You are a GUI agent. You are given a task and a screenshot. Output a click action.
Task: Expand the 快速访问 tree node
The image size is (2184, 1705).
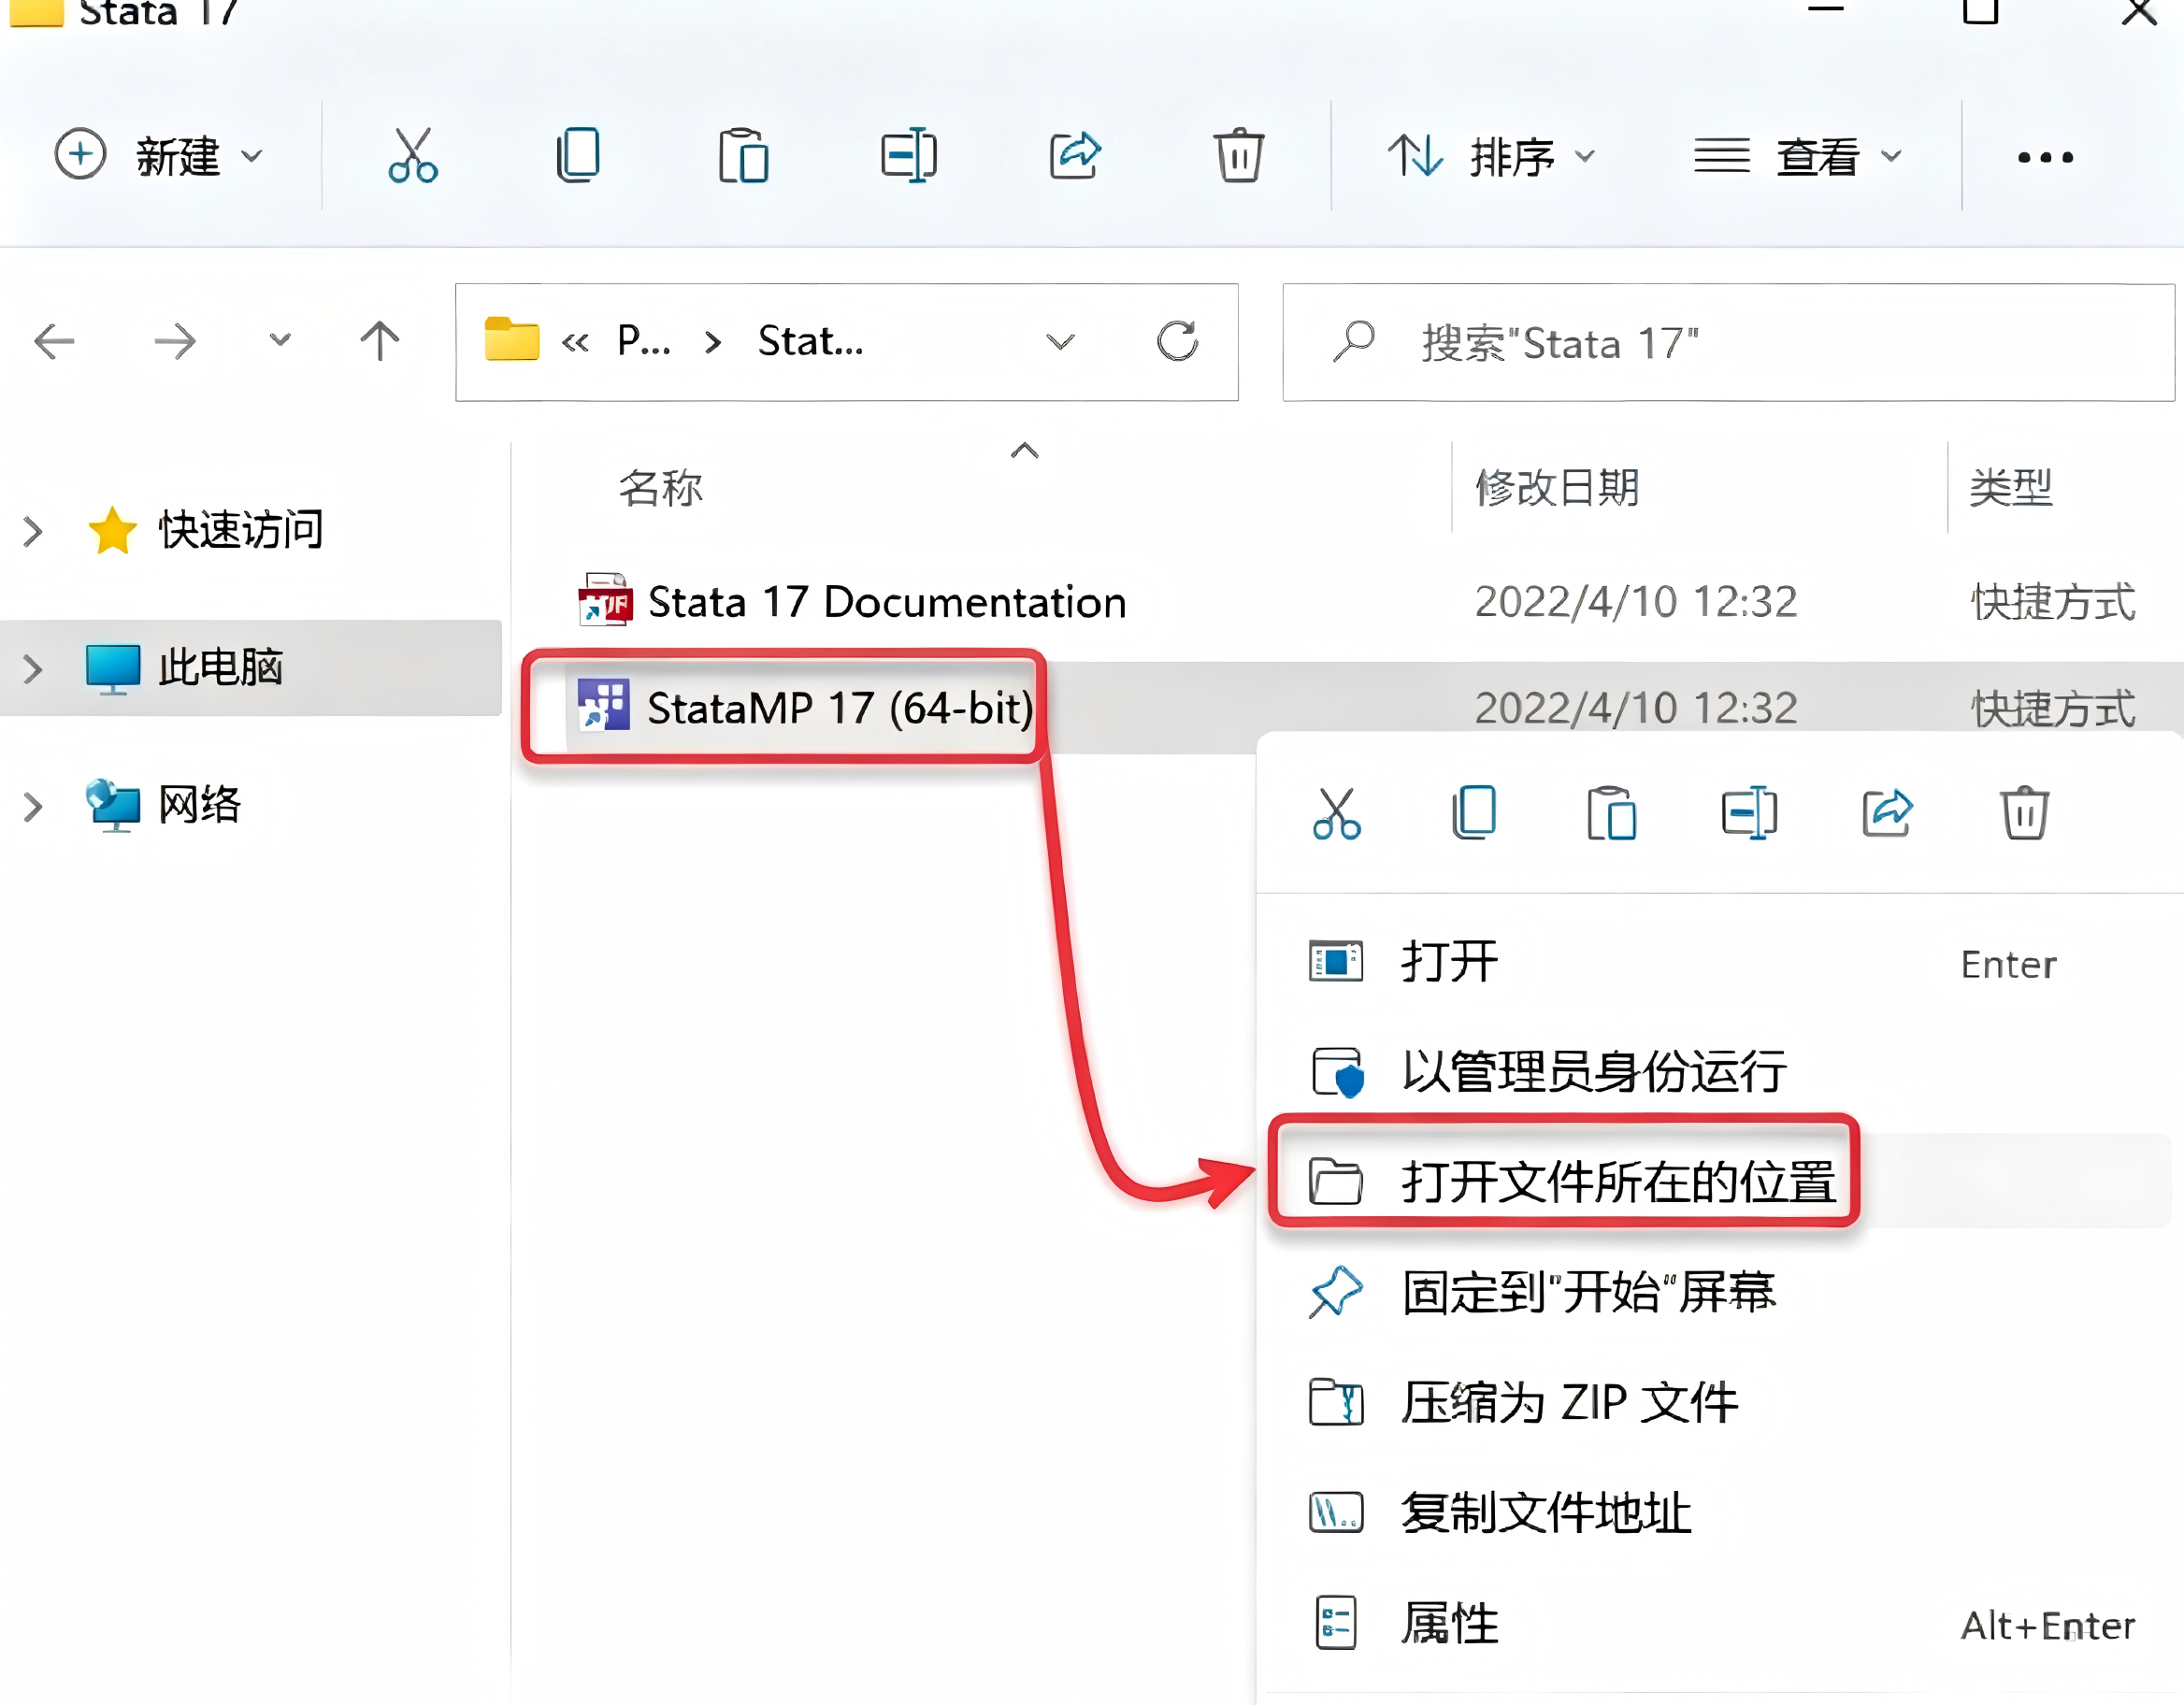tap(33, 531)
